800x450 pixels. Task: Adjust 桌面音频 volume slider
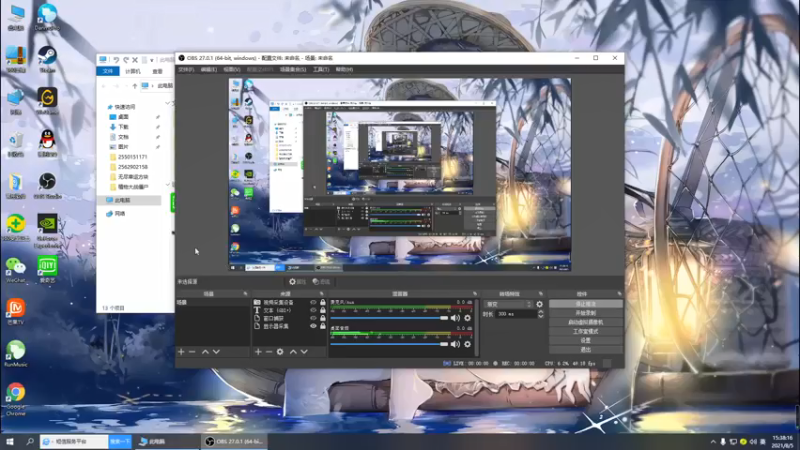(x=389, y=344)
